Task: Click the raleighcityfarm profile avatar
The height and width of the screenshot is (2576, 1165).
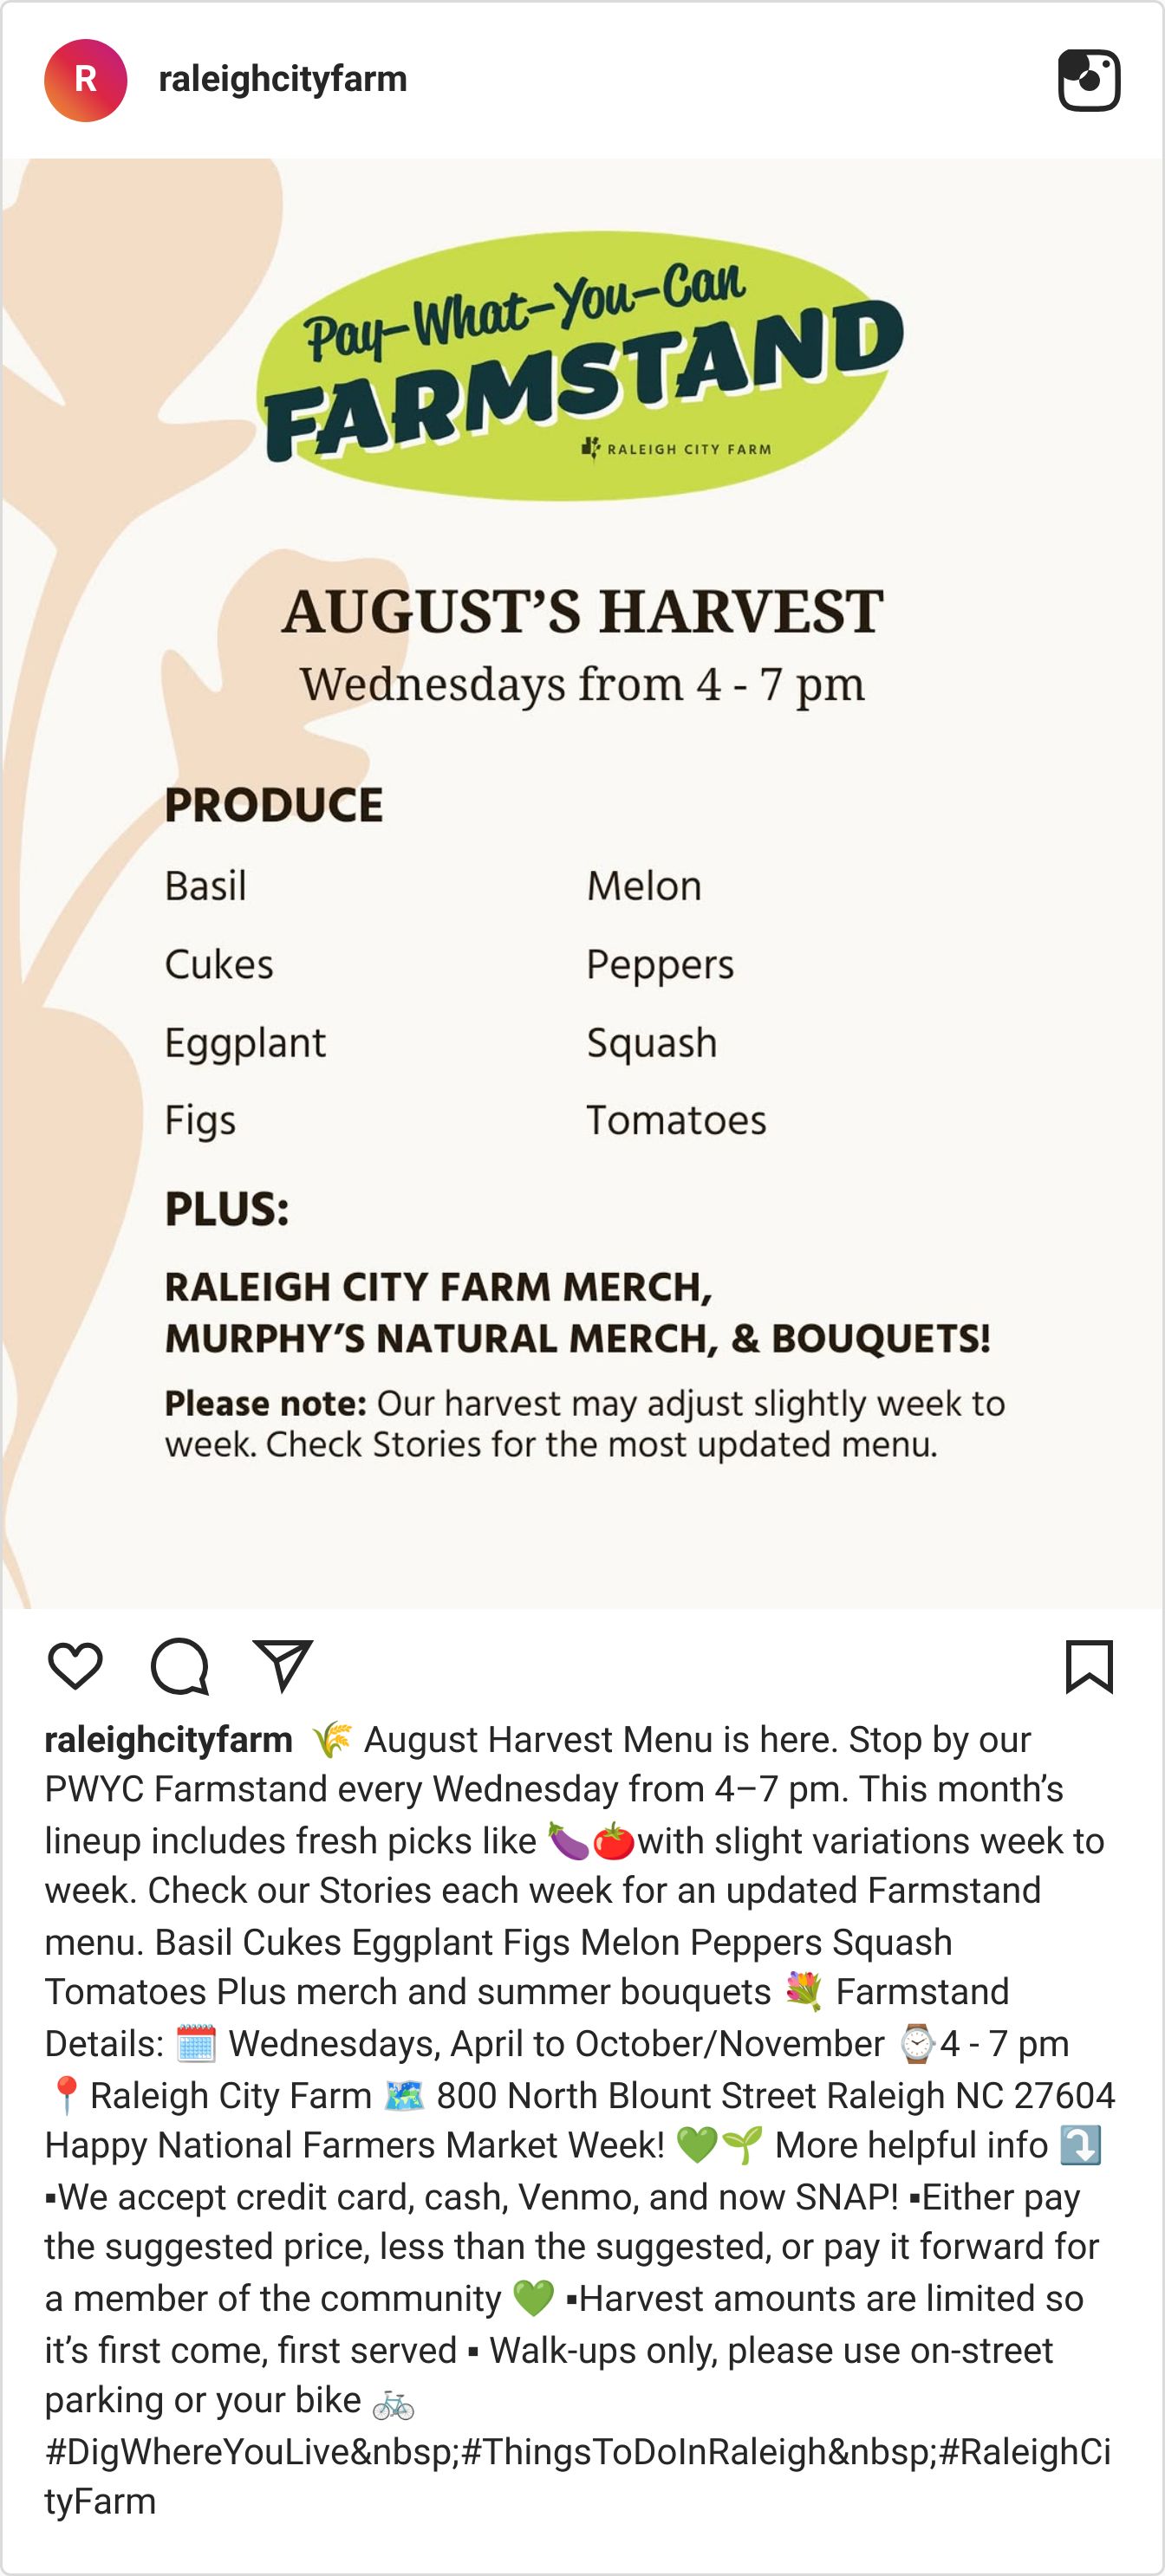Action: (x=86, y=80)
